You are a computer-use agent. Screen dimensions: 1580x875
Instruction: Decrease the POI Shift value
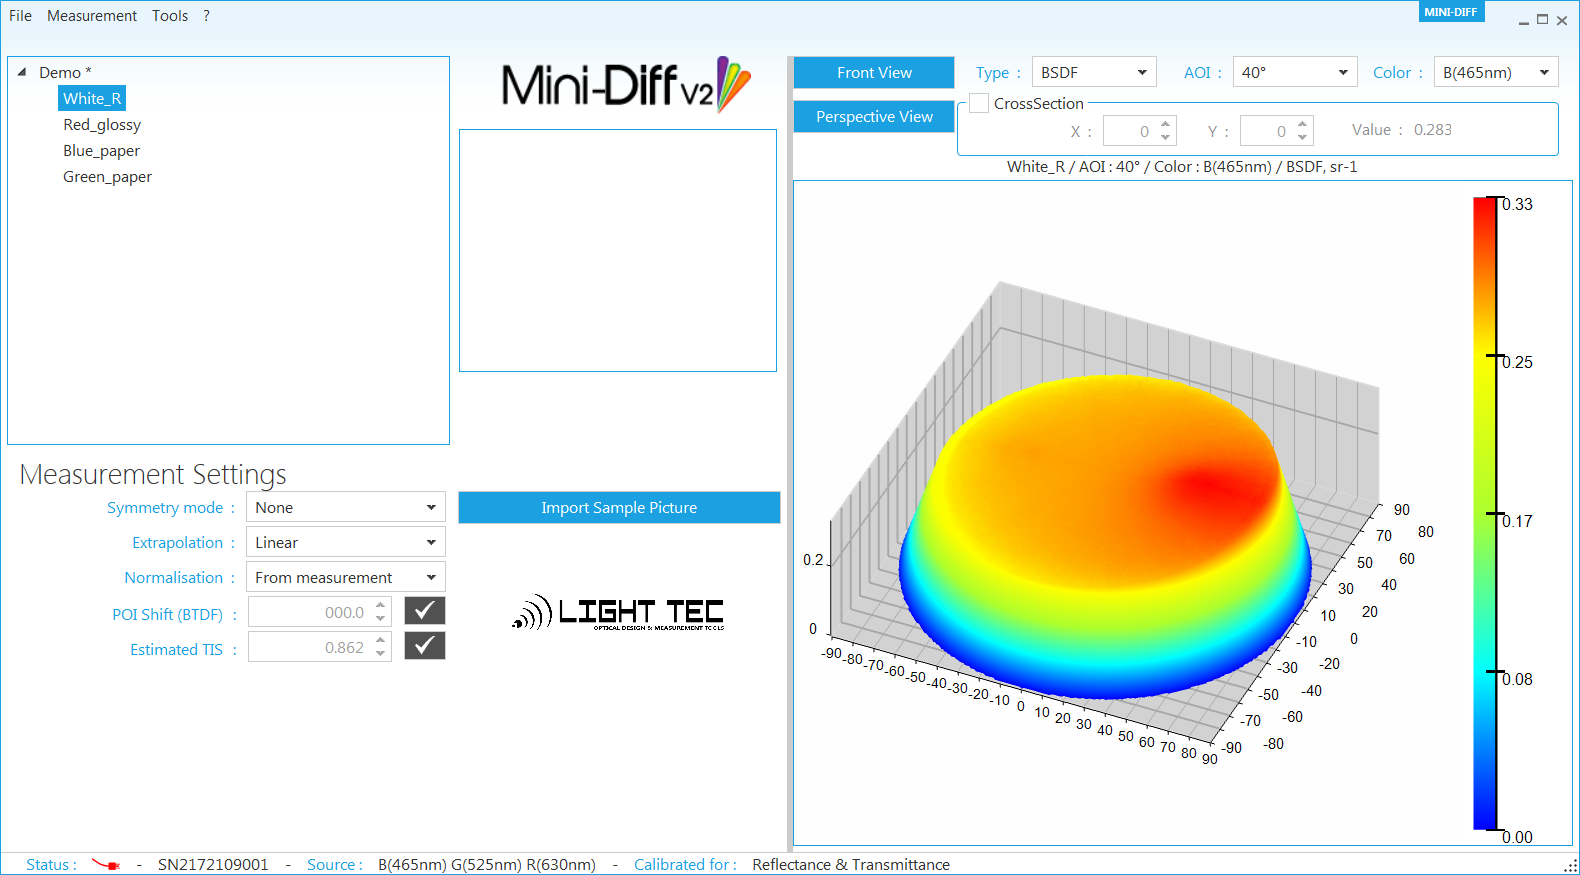pyautogui.click(x=380, y=619)
